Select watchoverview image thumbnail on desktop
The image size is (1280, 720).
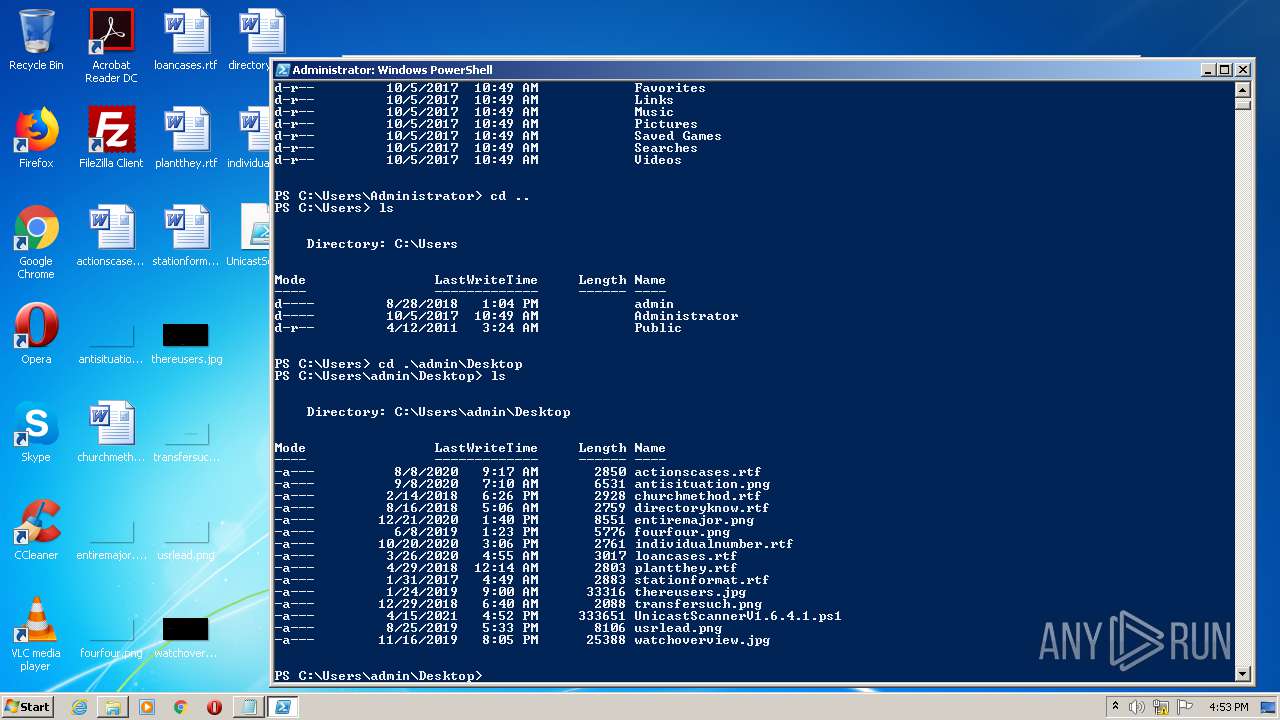186,638
